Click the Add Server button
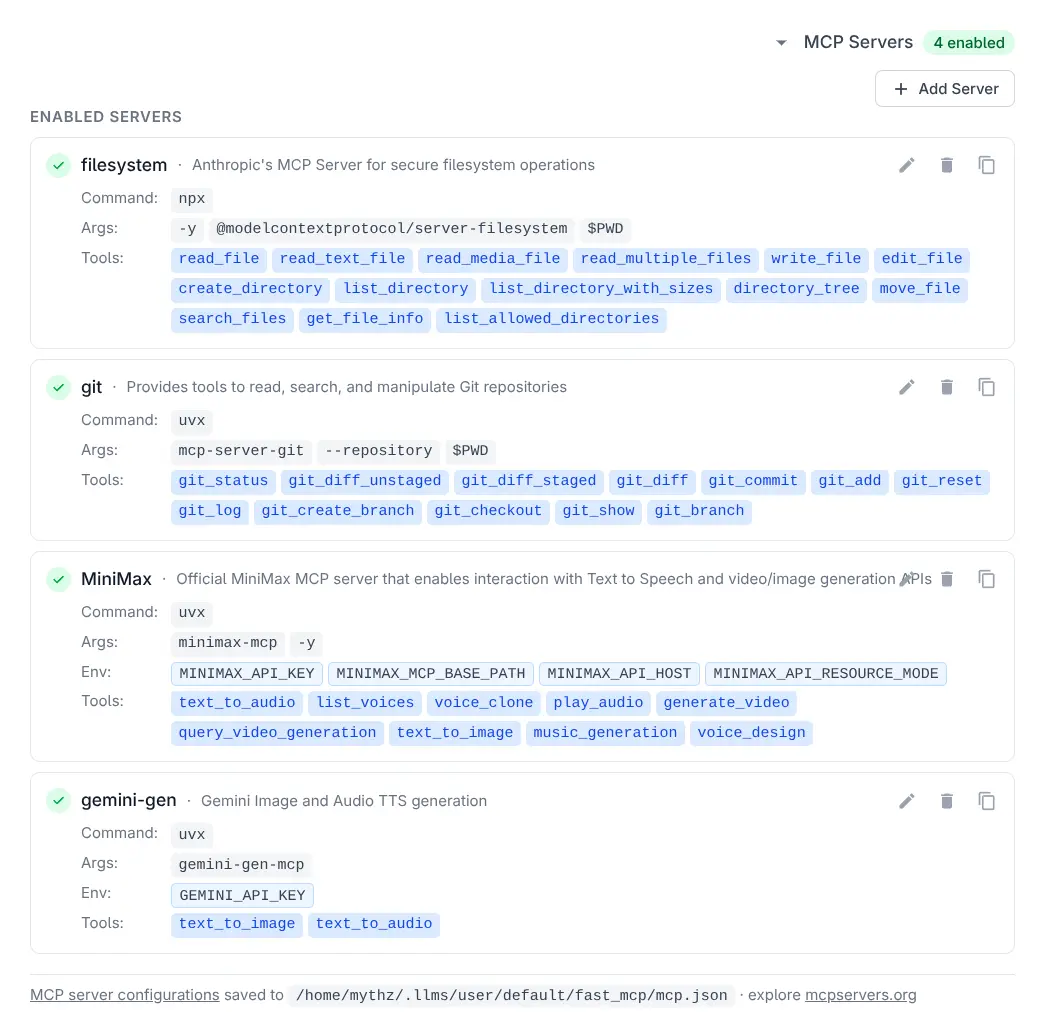This screenshot has width=1045, height=1025. [944, 88]
